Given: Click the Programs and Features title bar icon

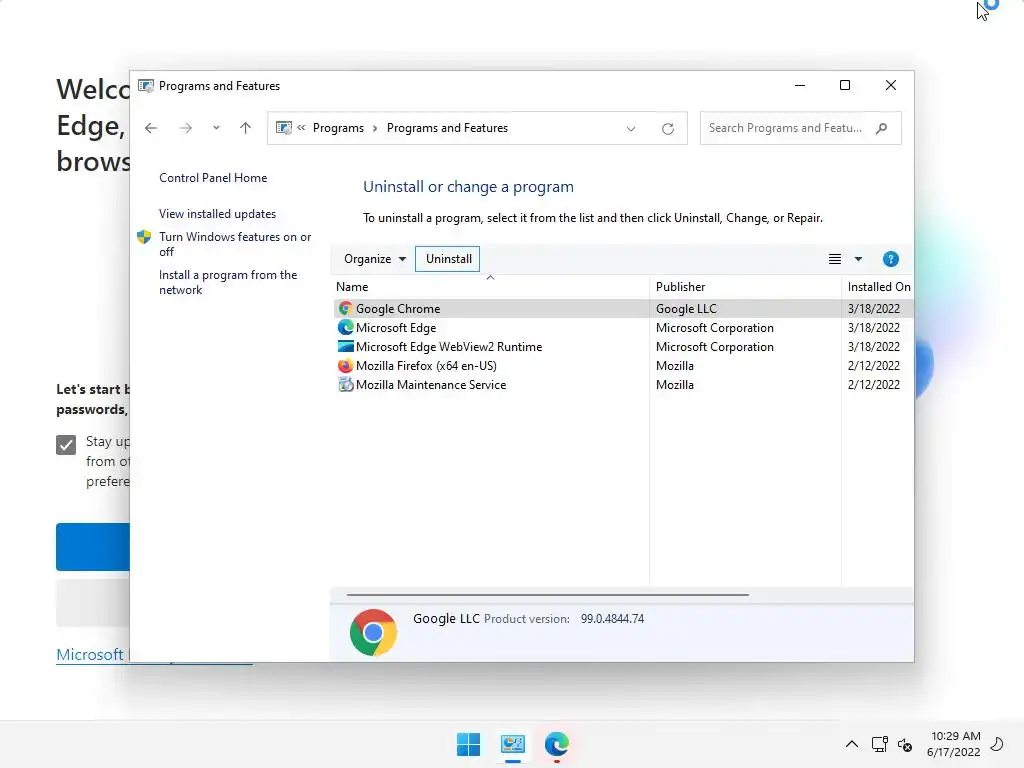Looking at the screenshot, I should click(x=146, y=86).
